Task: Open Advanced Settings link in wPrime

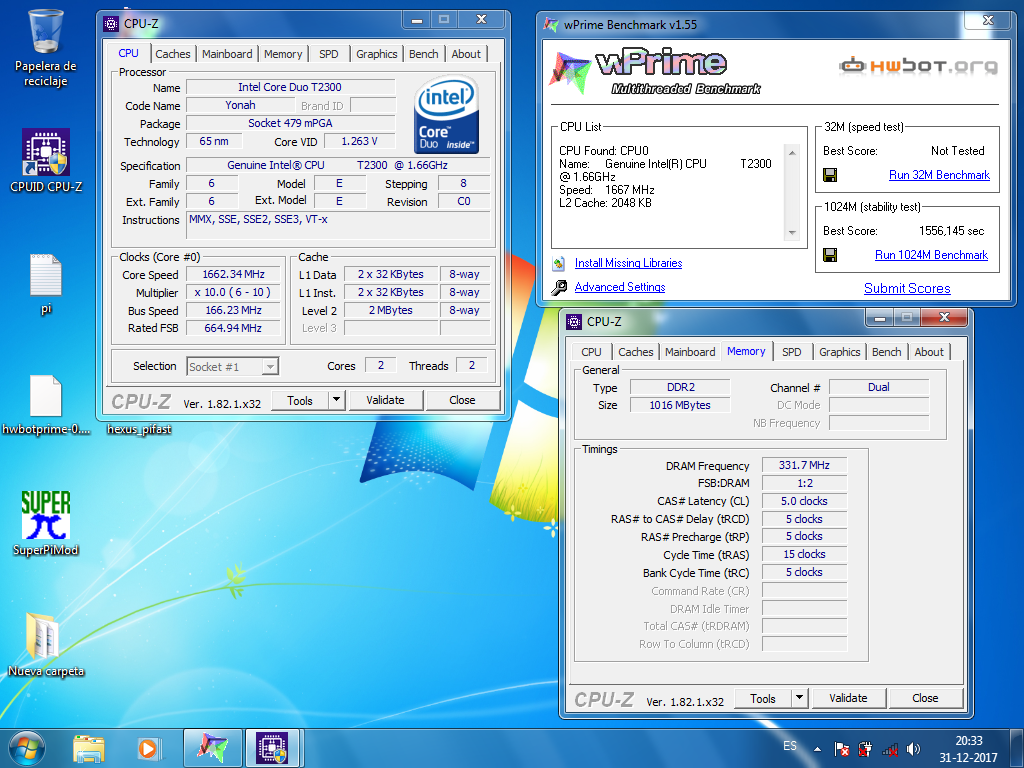Action: pyautogui.click(x=620, y=287)
